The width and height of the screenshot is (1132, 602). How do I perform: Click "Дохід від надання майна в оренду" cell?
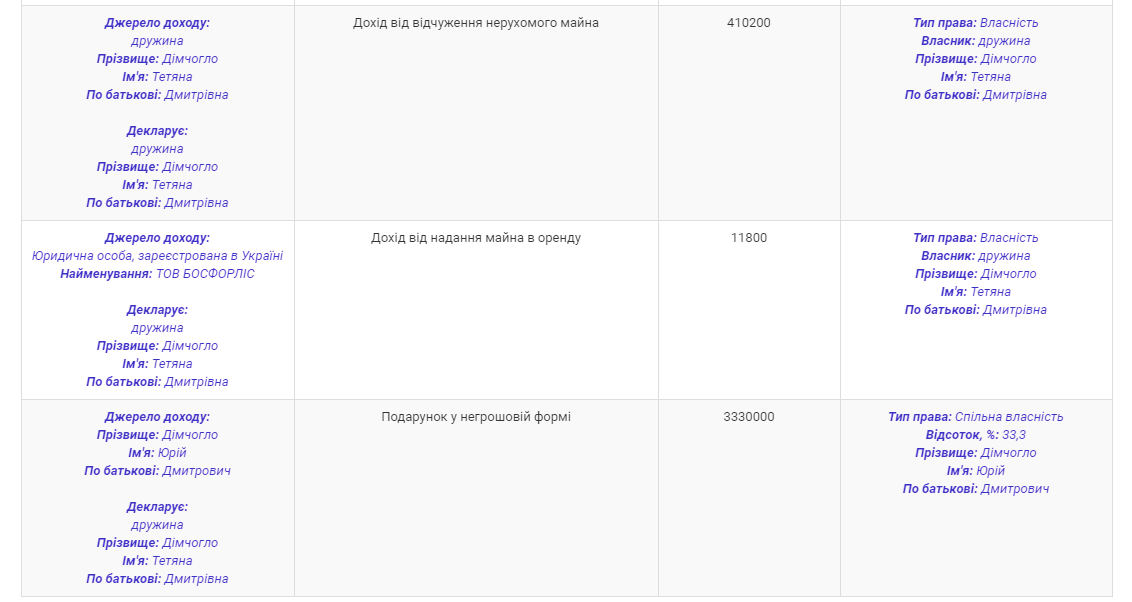[x=476, y=238]
